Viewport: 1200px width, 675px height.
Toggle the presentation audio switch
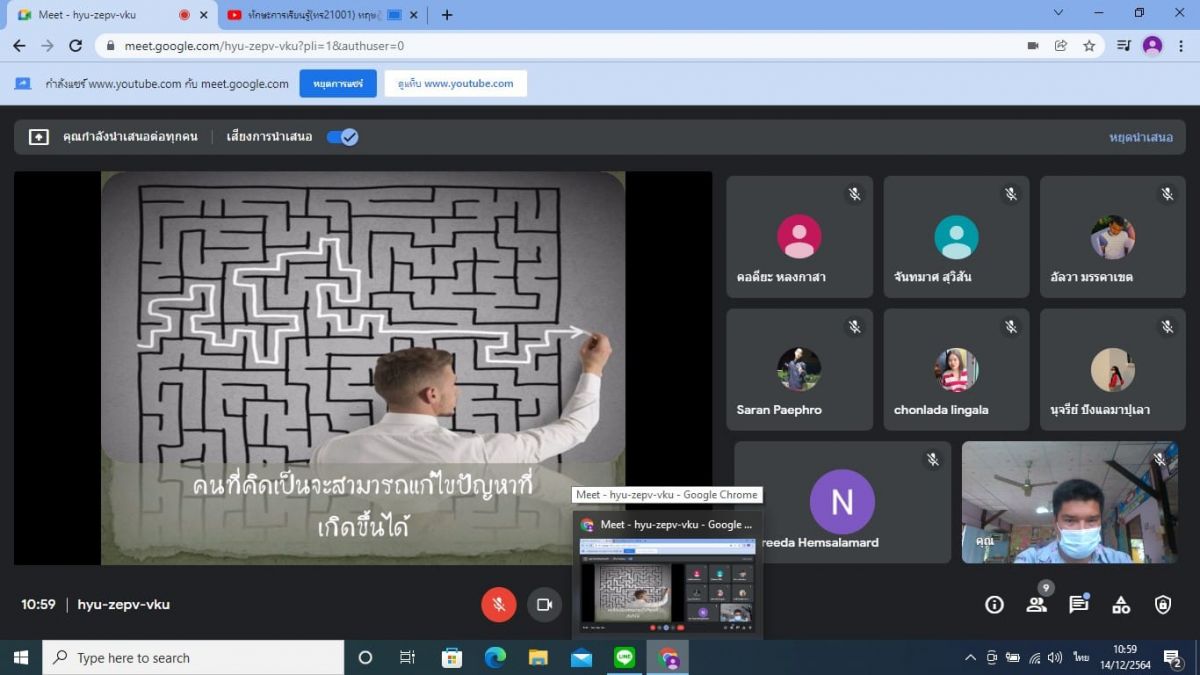click(342, 137)
